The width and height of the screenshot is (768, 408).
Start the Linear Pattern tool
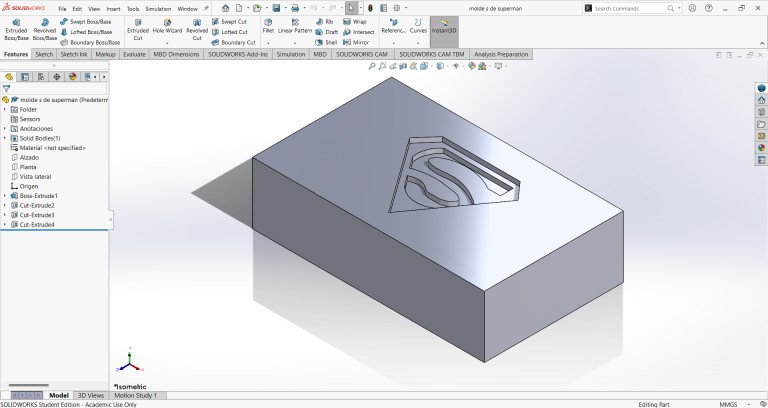(x=295, y=27)
